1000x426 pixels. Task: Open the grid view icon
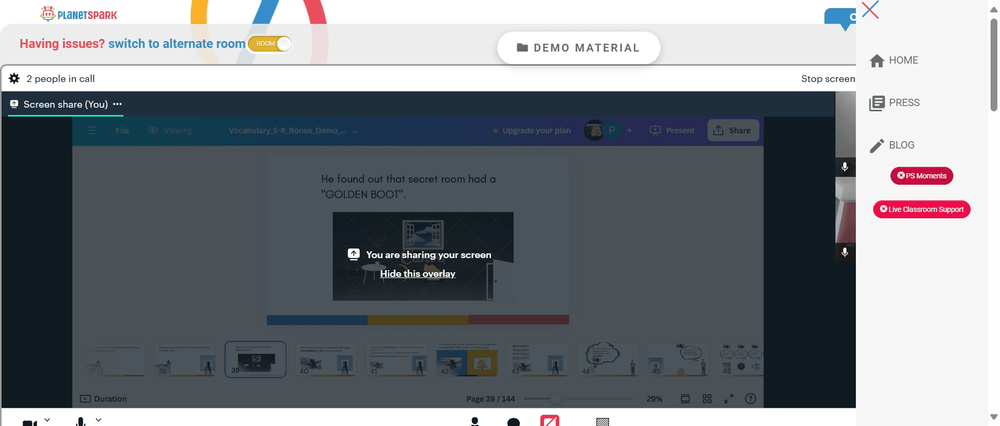click(x=707, y=399)
